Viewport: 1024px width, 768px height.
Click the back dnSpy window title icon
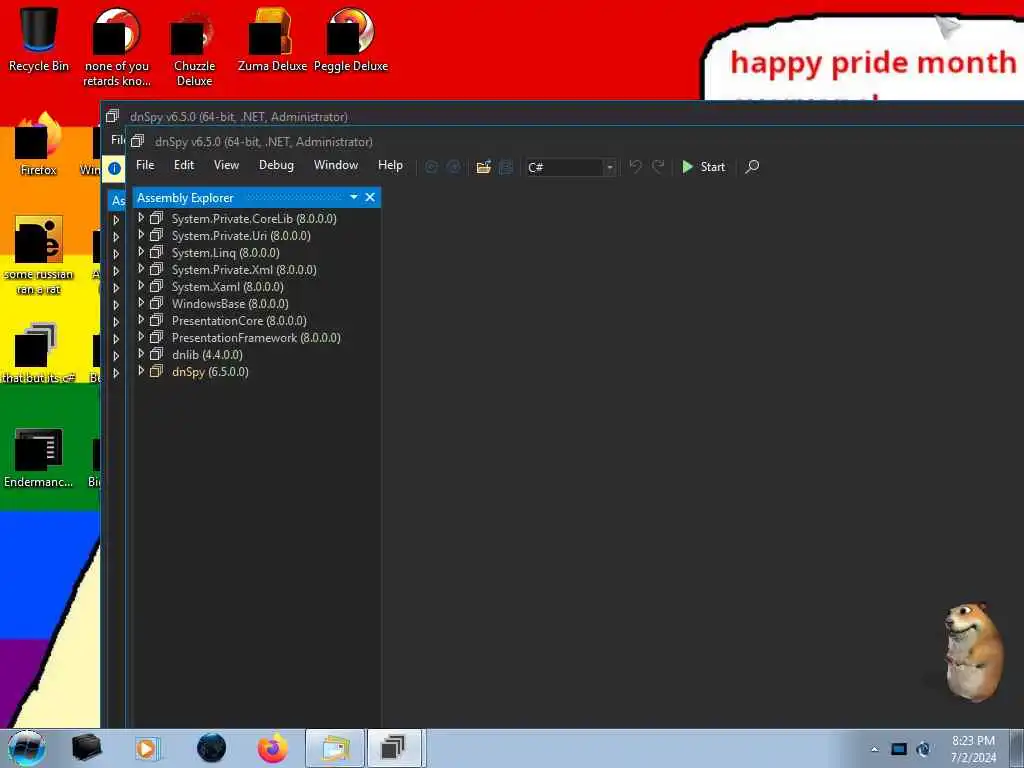pos(112,116)
